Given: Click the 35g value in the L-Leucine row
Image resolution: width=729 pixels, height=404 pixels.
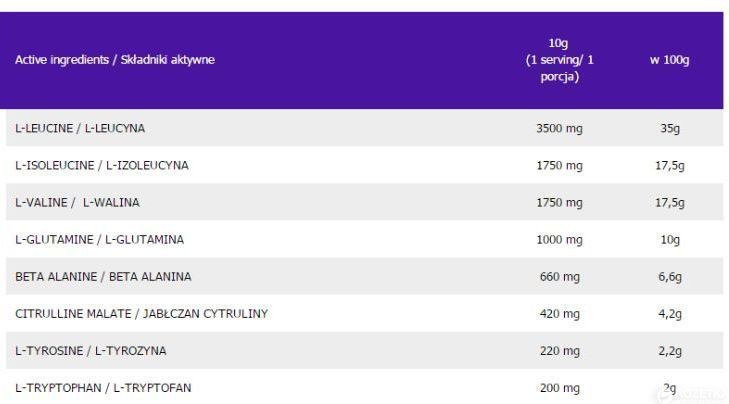Looking at the screenshot, I should click(670, 128).
